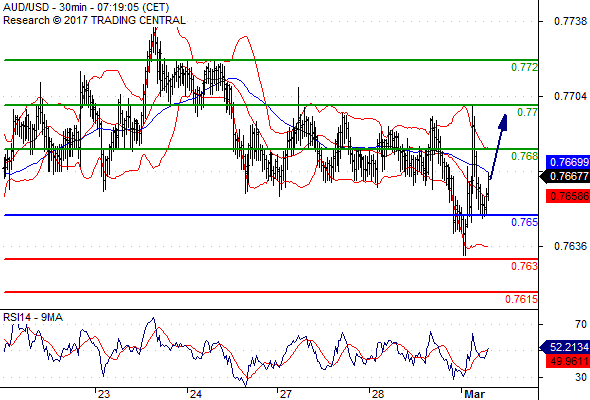Click the AUD/USD 30min chart title
590x400 pixels.
(x=86, y=7)
